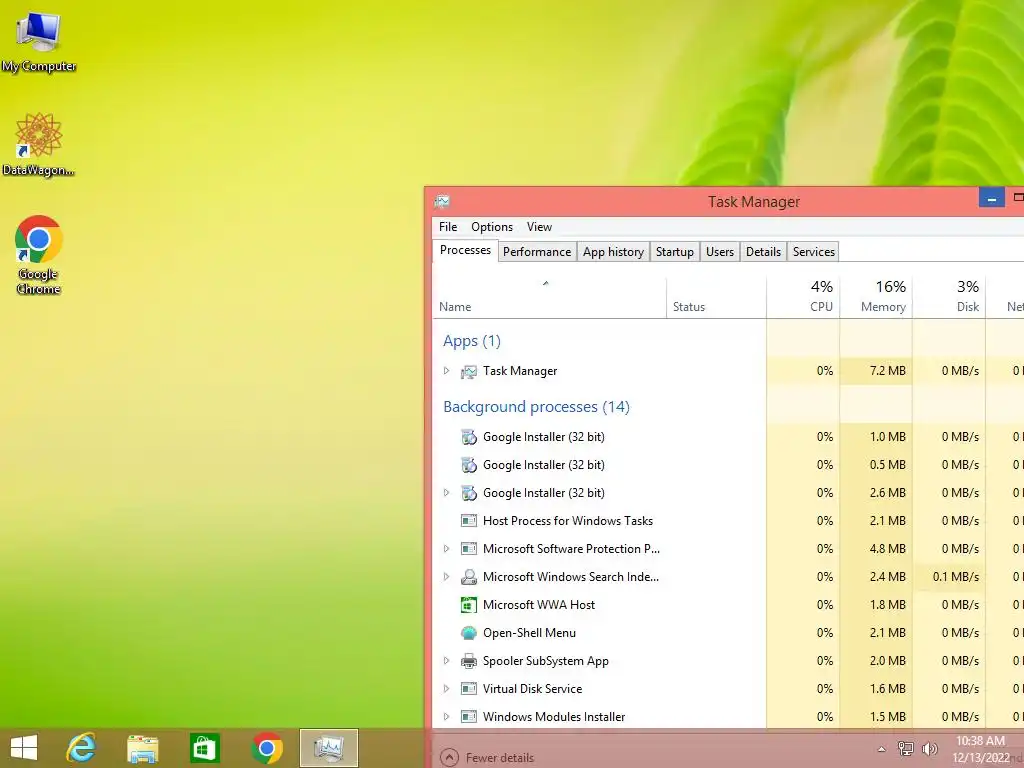Open File Explorer from taskbar
The image size is (1024, 768).
(143, 748)
